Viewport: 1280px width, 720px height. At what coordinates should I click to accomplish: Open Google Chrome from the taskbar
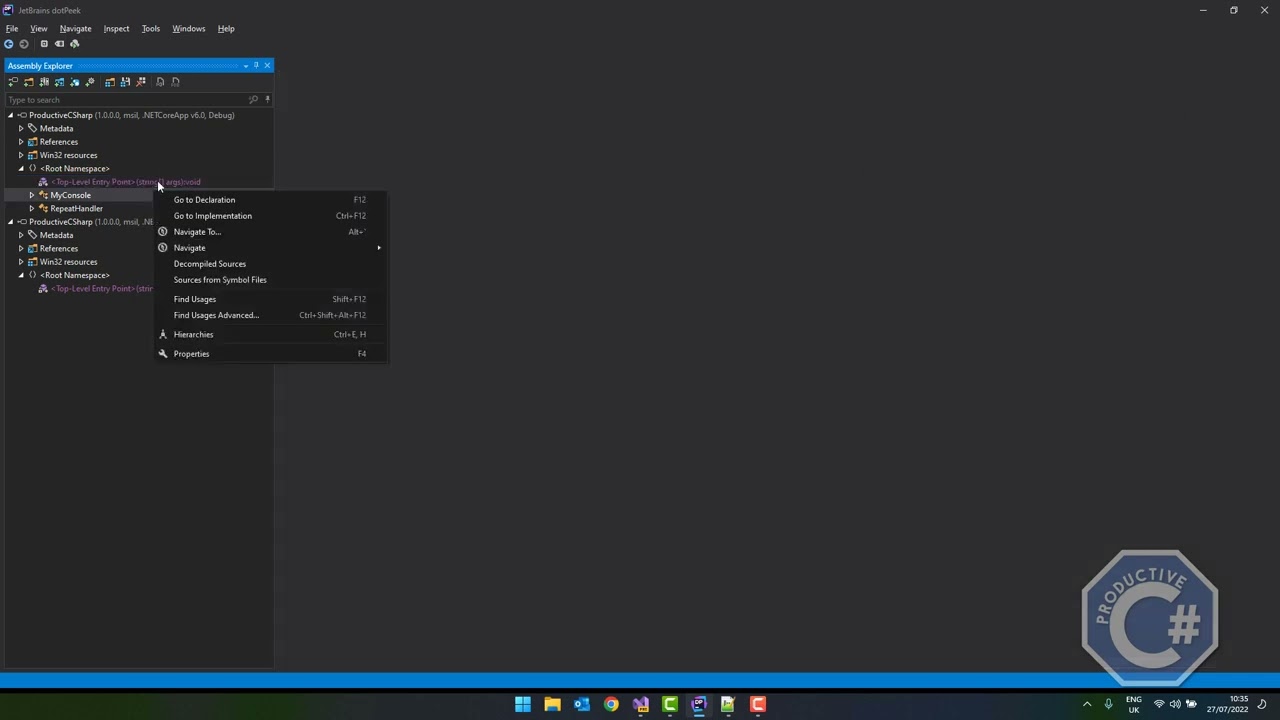click(x=611, y=704)
